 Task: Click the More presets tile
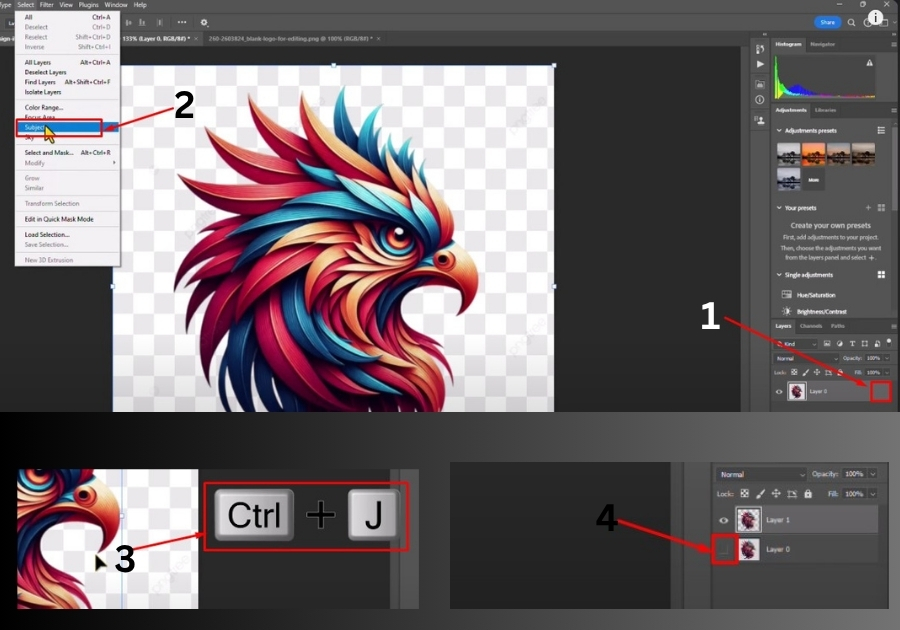click(813, 180)
